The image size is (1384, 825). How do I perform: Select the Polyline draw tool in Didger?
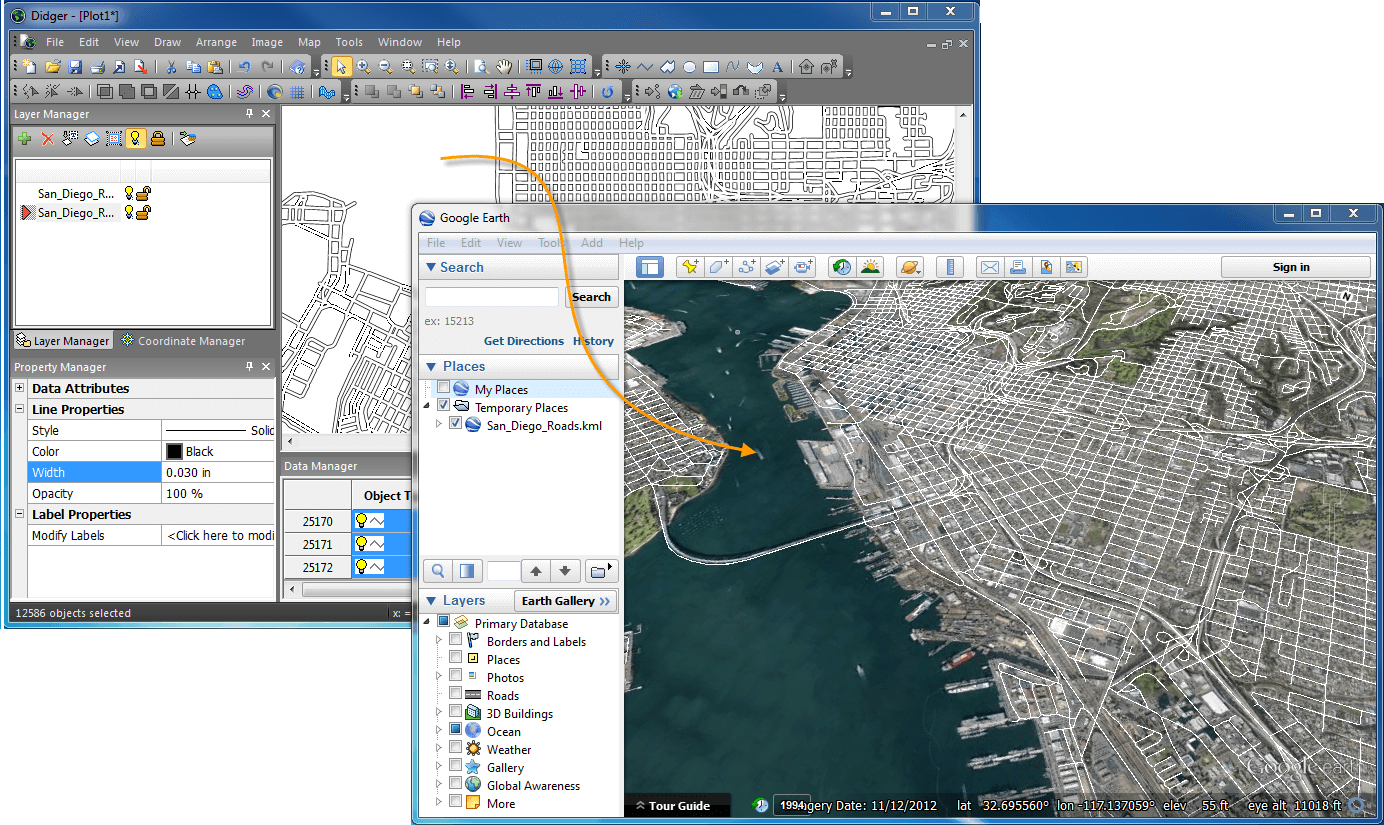tap(645, 67)
